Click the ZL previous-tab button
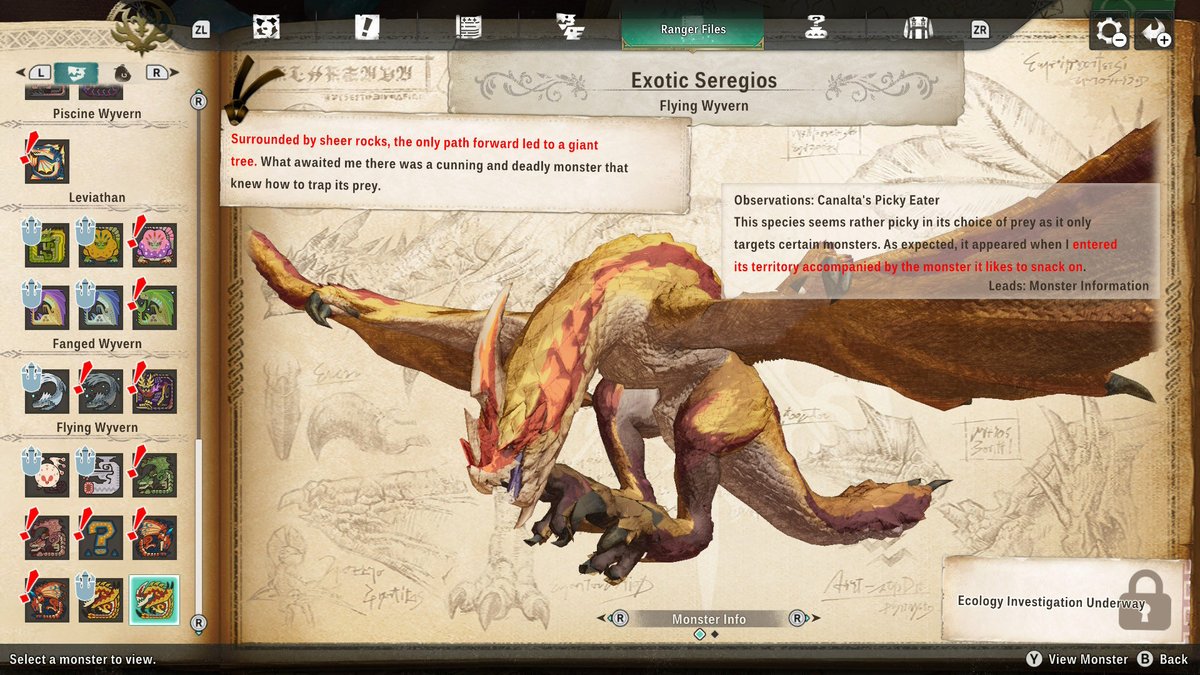This screenshot has width=1200, height=675. (x=201, y=30)
